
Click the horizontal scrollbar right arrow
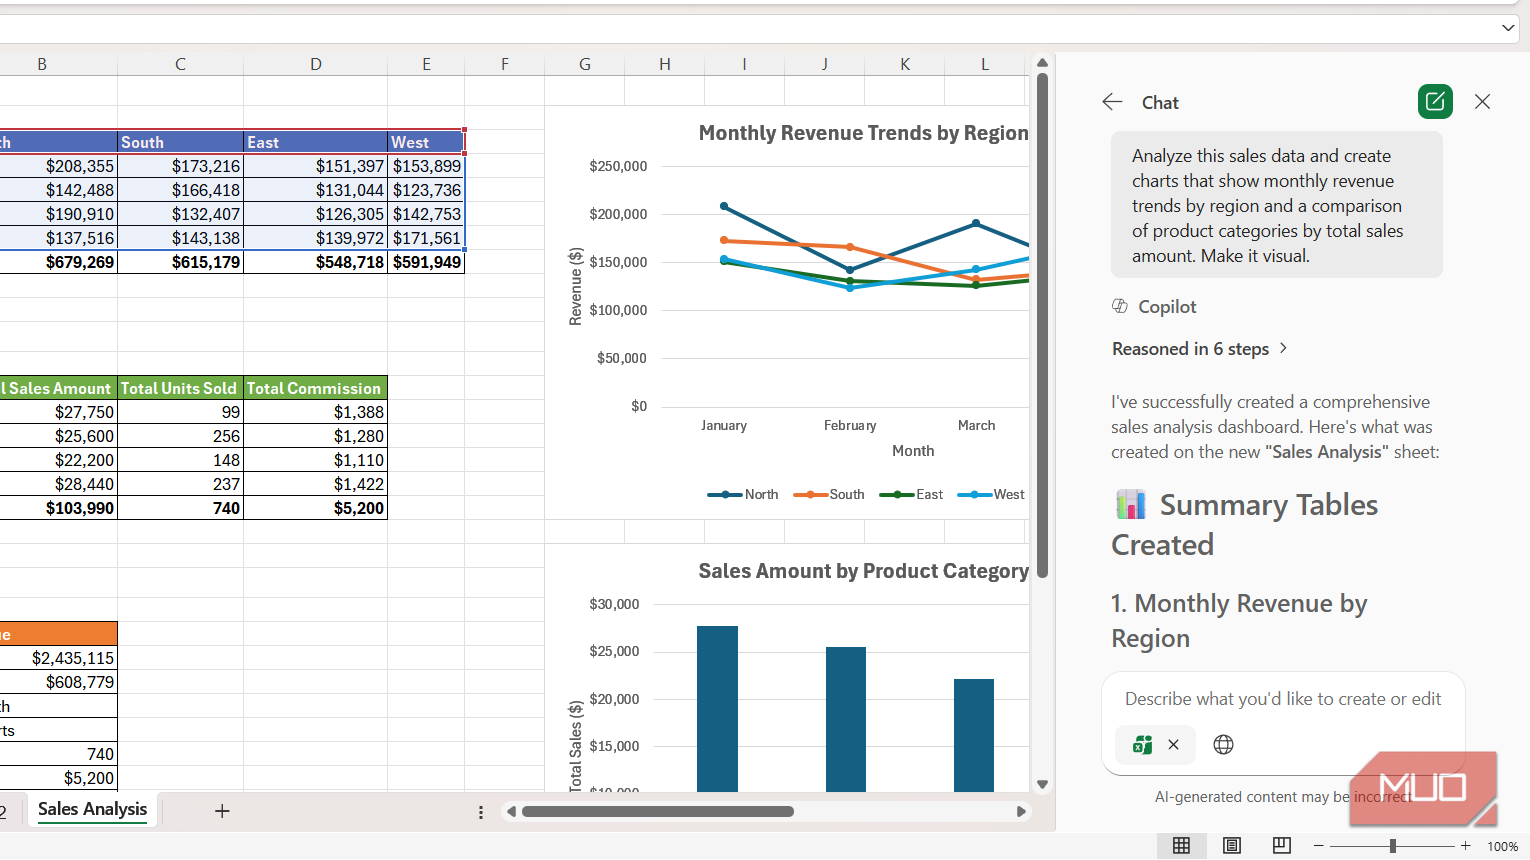pos(1021,811)
